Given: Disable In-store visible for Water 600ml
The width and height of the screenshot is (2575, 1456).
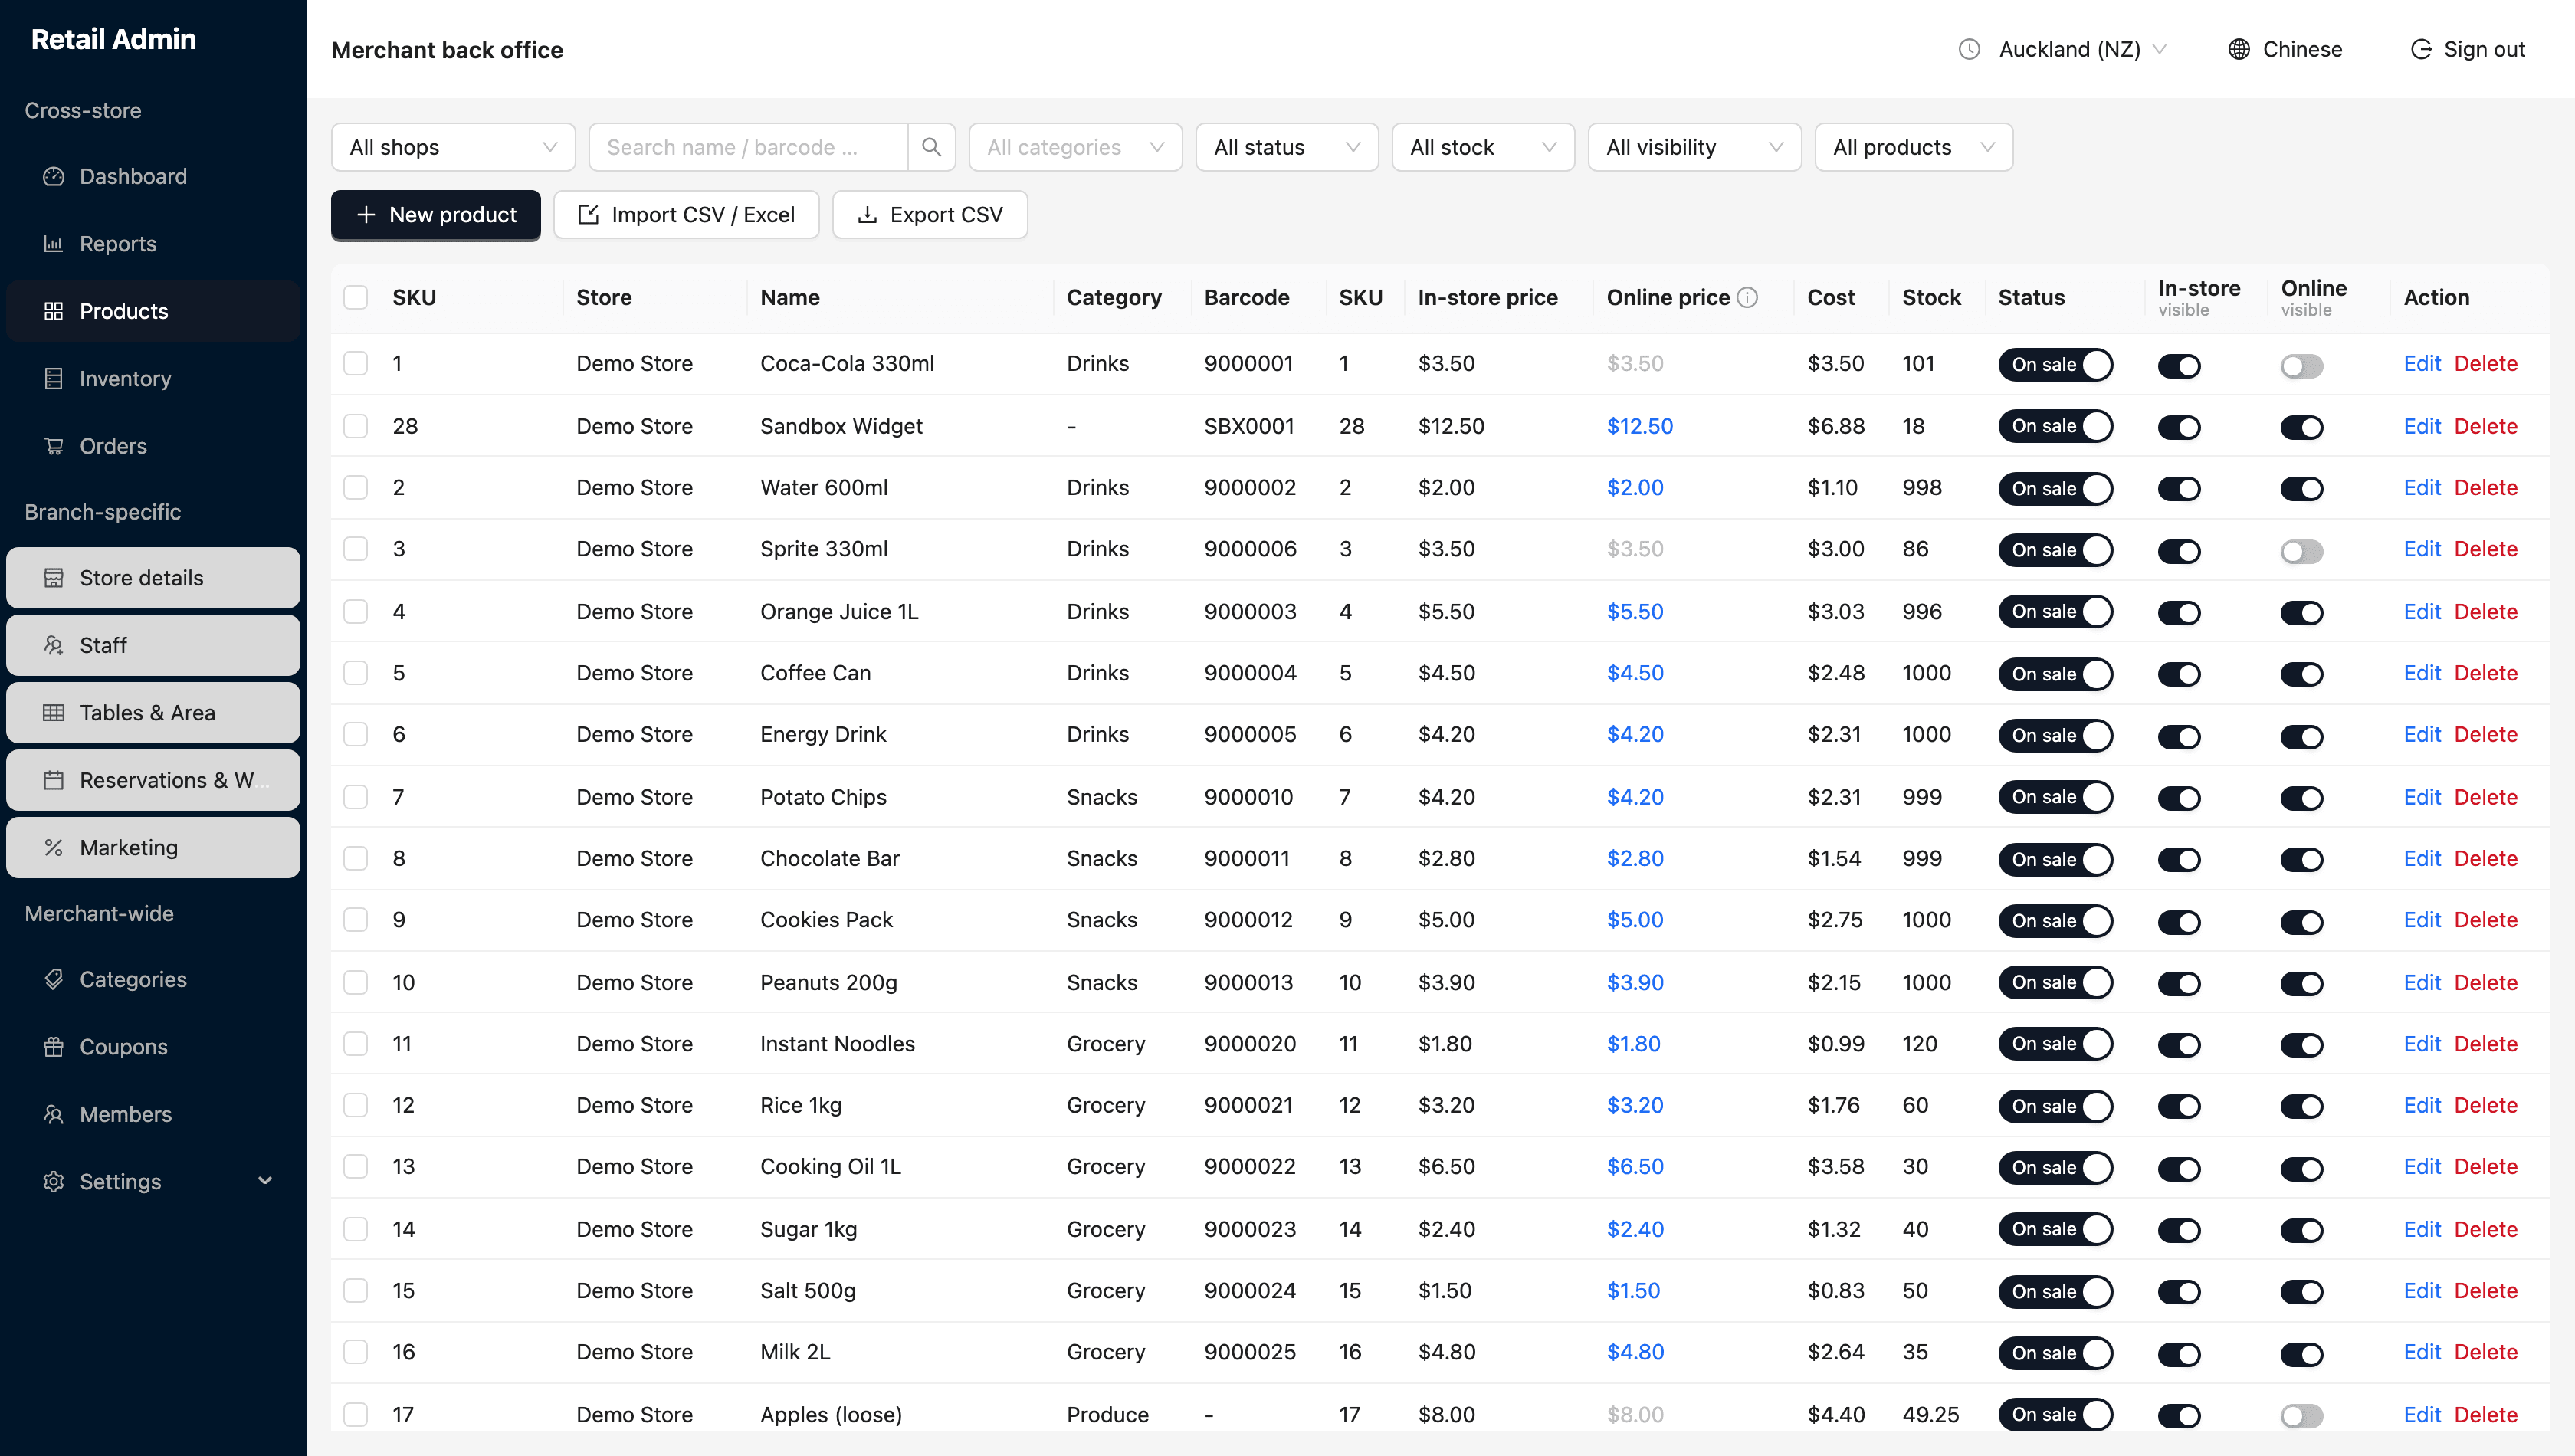Looking at the screenshot, I should click(2178, 489).
